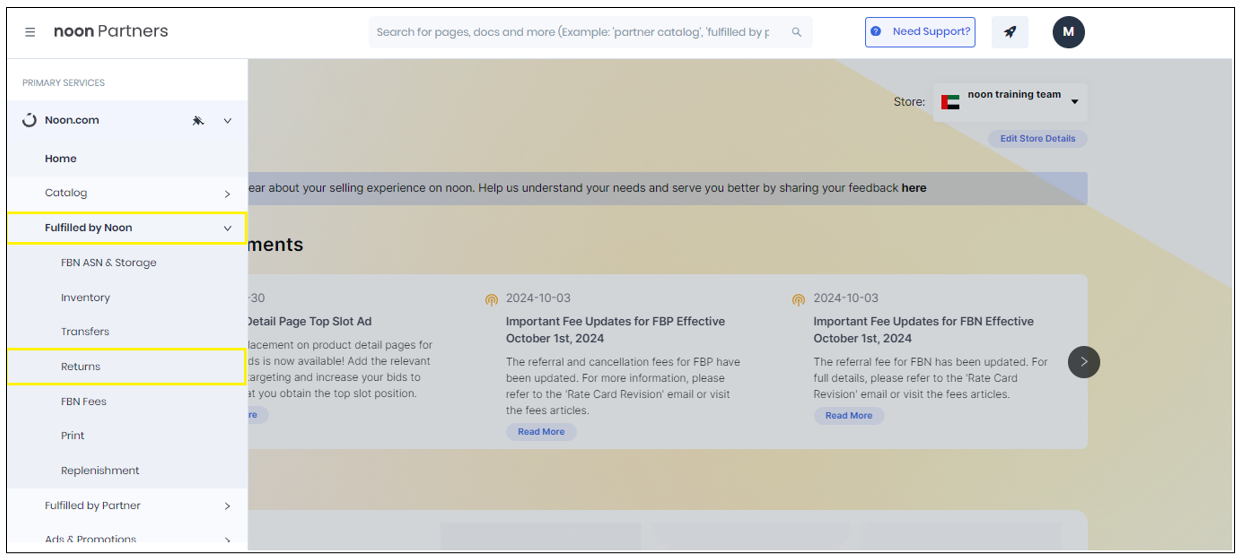Open the noon training team store dropdown
This screenshot has height=557, width=1241.
[x=1010, y=102]
